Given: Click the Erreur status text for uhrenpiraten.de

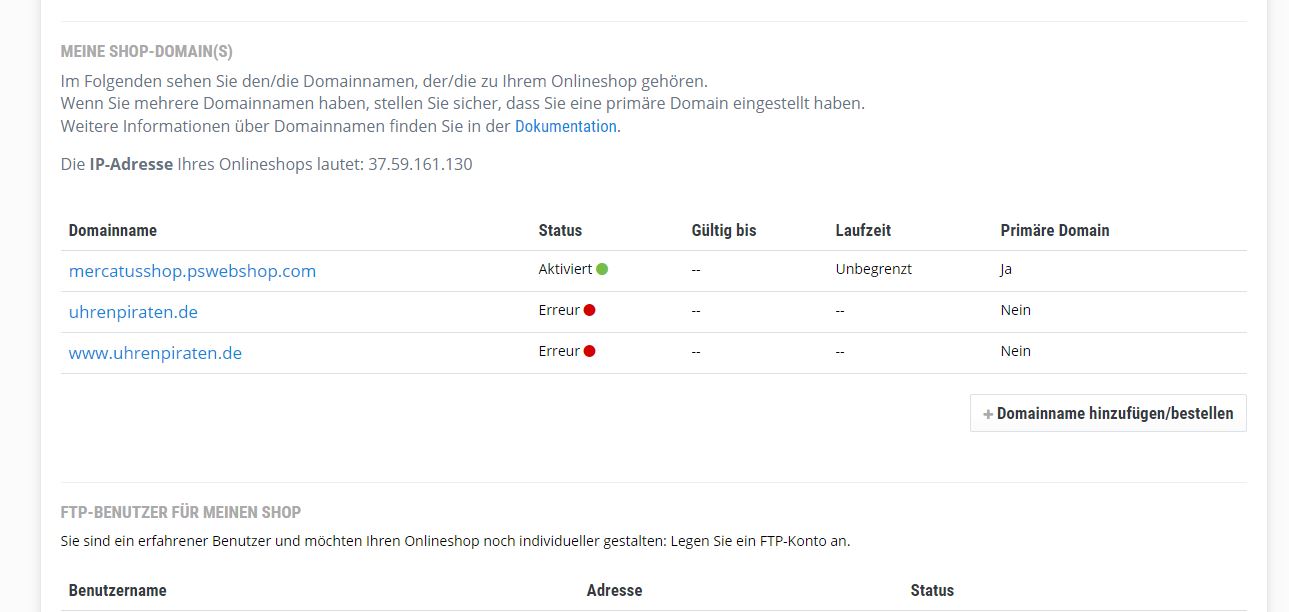Looking at the screenshot, I should point(559,310).
